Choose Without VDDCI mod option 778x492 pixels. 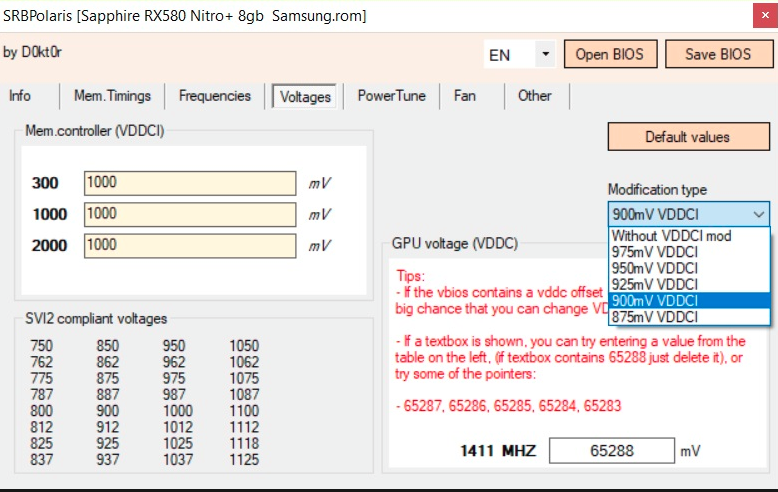[x=671, y=237]
